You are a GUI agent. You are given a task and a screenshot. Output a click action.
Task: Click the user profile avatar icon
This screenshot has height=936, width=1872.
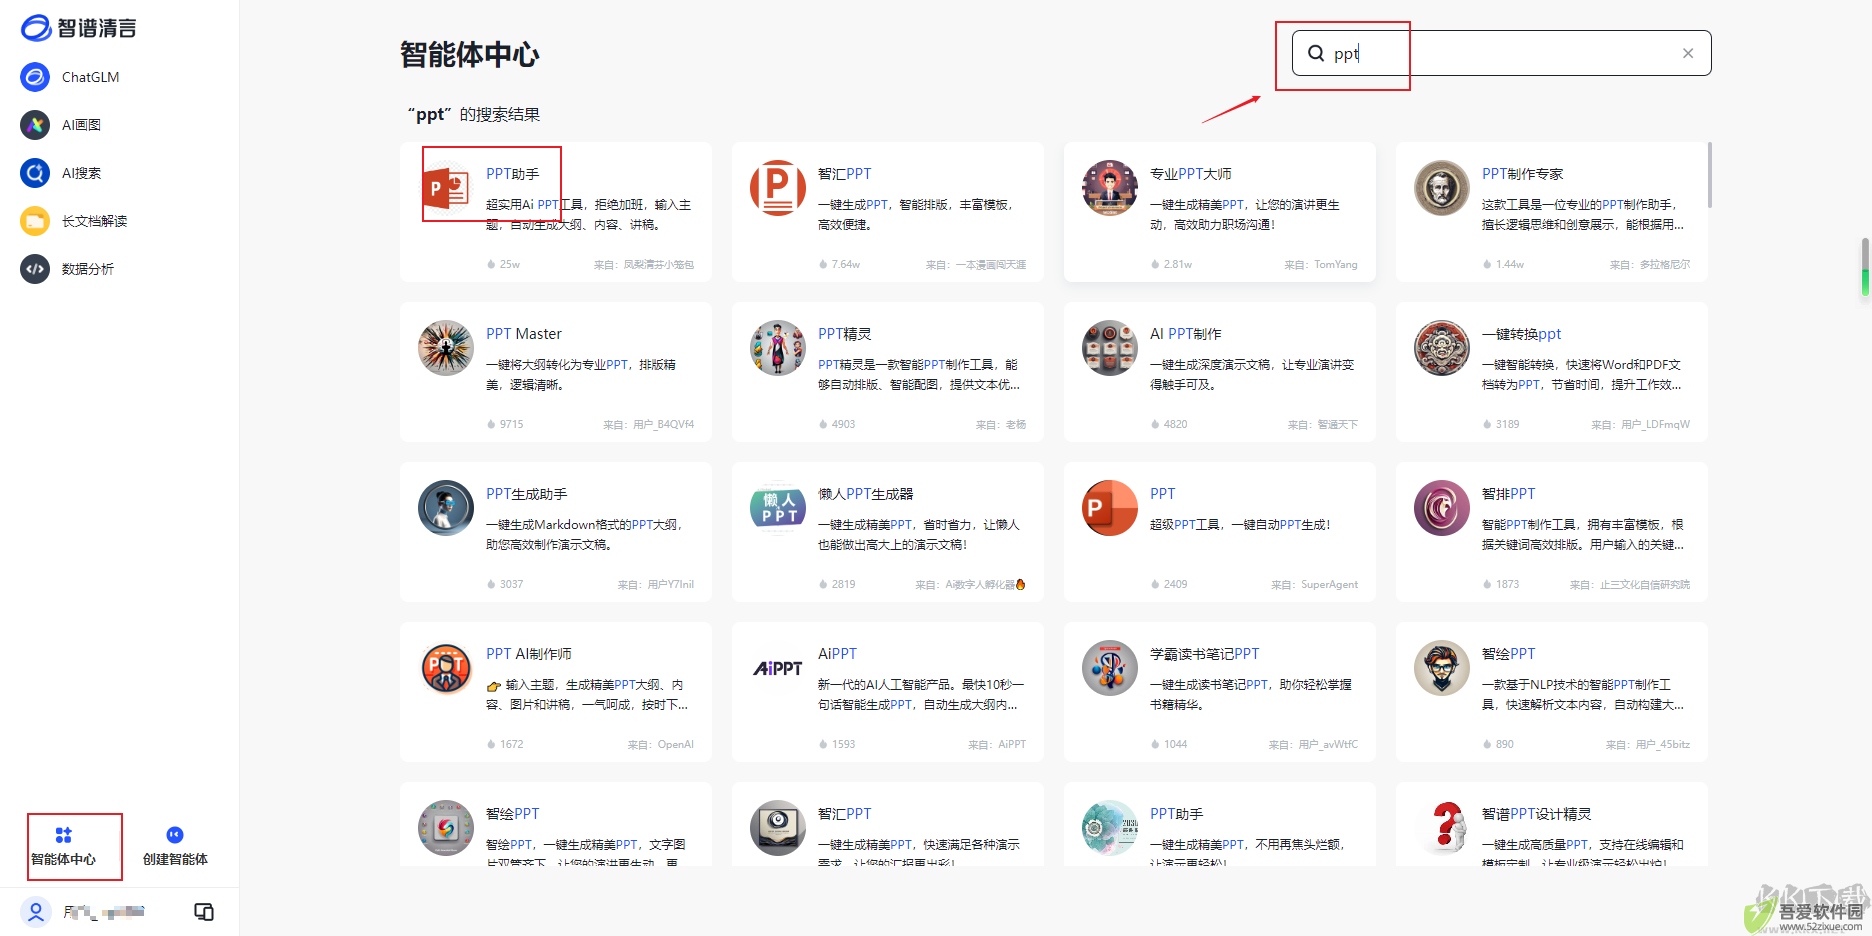tap(36, 911)
